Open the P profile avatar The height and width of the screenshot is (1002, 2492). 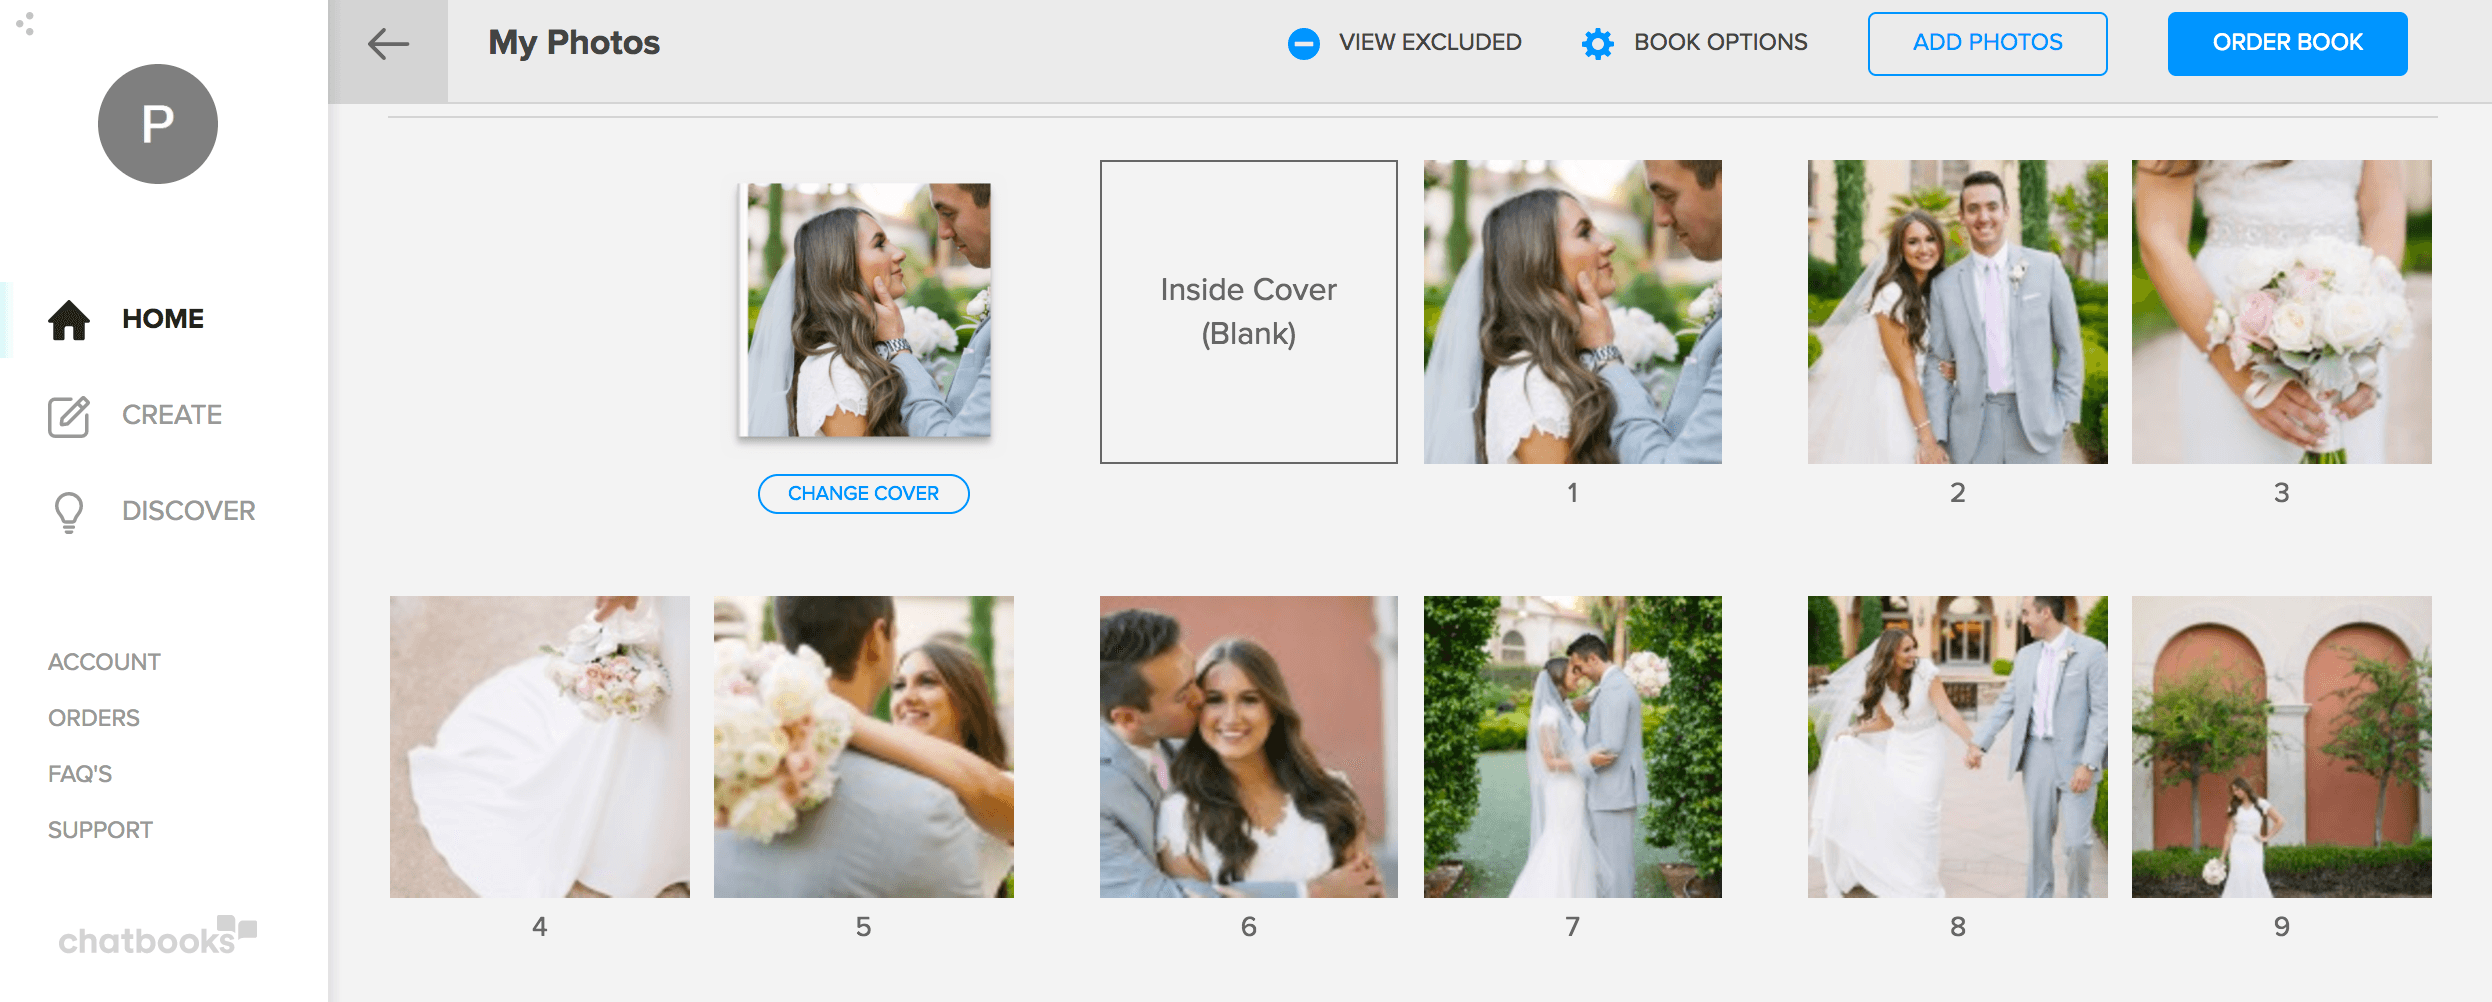coord(158,124)
